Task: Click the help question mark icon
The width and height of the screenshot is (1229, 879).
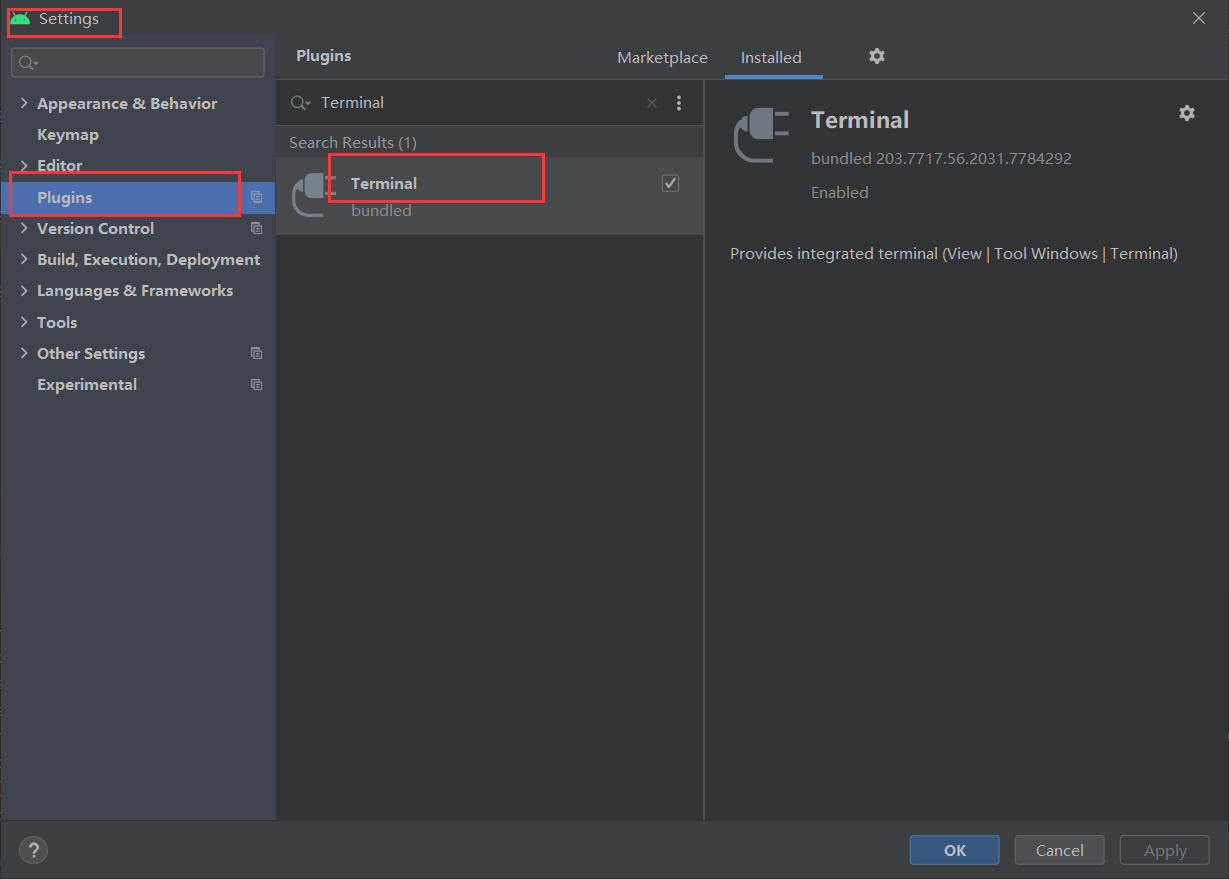Action: pos(33,850)
